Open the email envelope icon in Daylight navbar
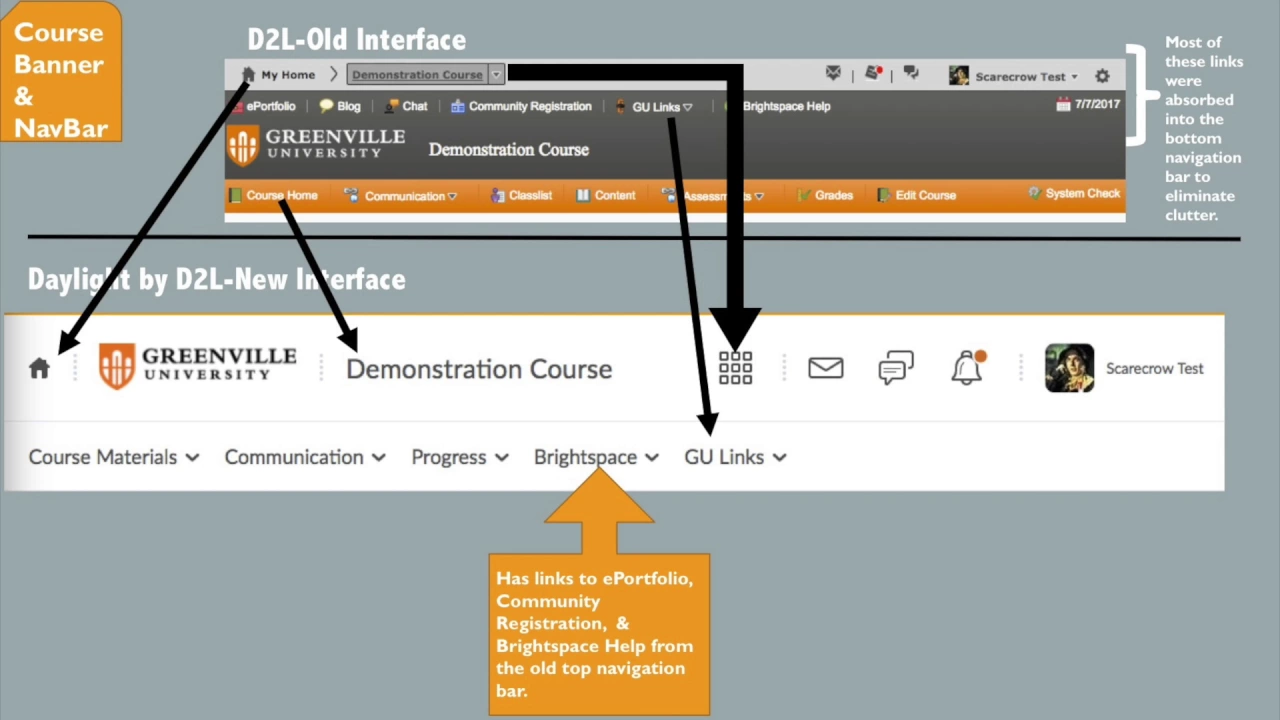 [x=825, y=368]
